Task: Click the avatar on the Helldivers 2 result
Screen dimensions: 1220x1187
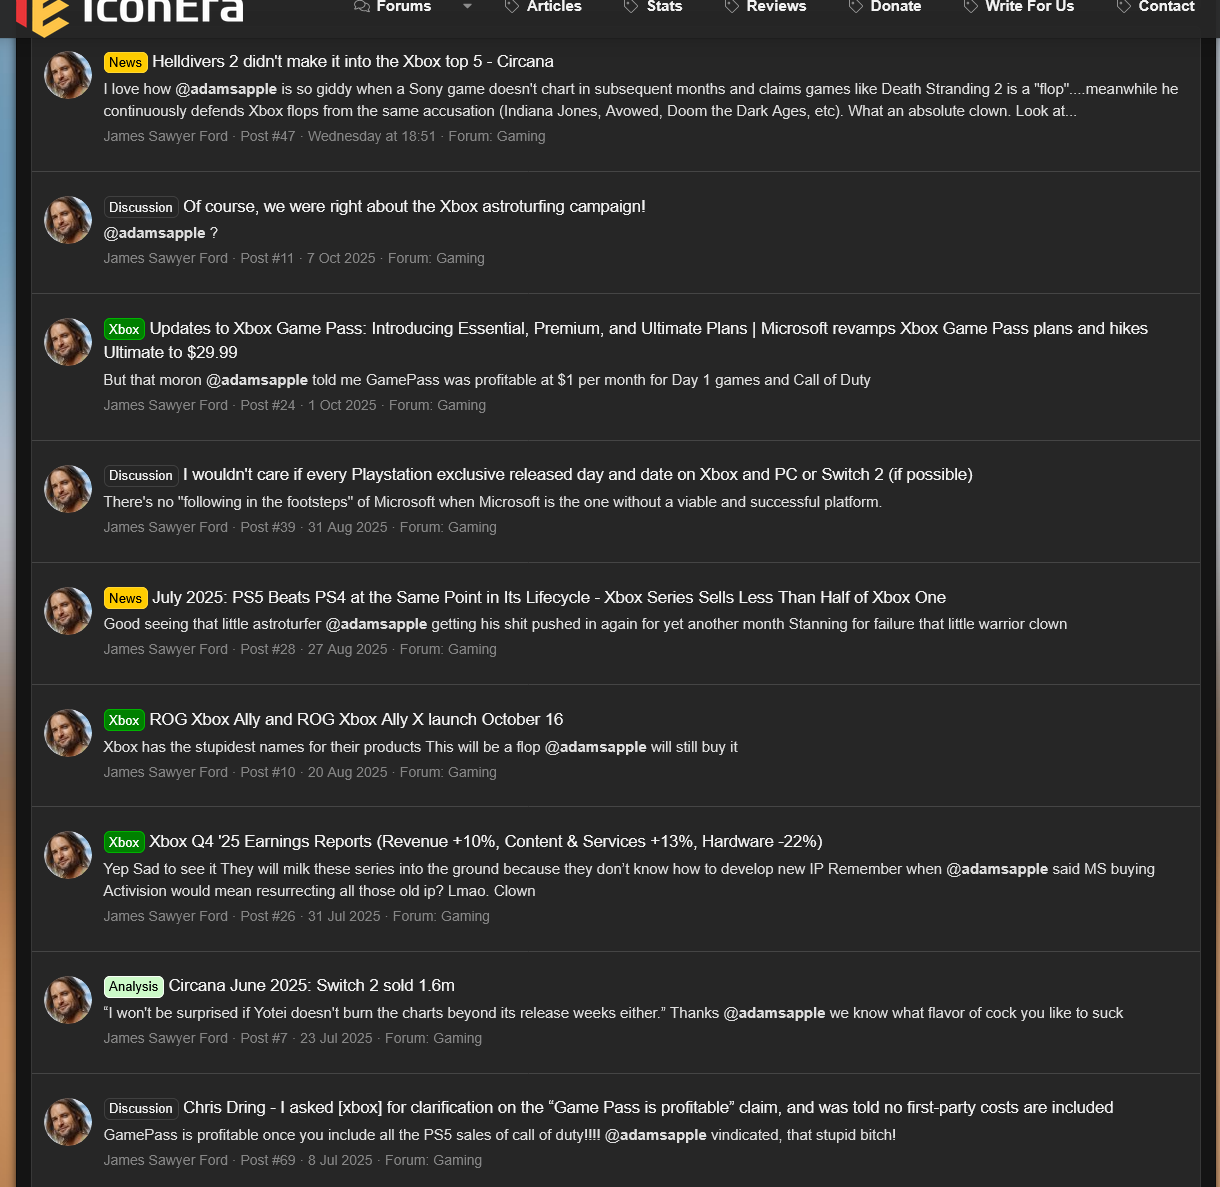Action: tap(68, 75)
